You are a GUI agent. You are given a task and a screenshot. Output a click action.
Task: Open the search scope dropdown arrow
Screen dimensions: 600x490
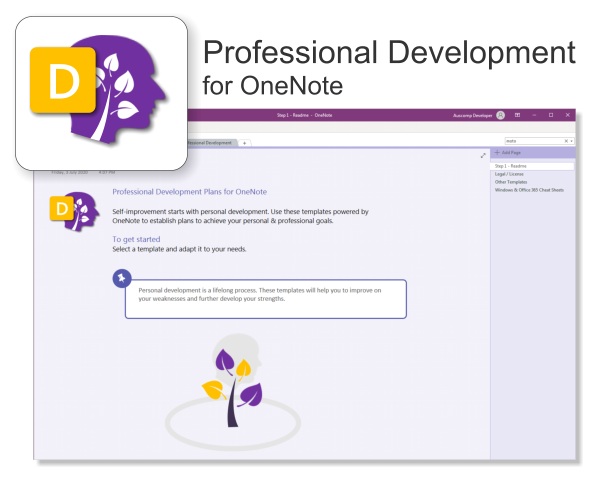pos(571,141)
